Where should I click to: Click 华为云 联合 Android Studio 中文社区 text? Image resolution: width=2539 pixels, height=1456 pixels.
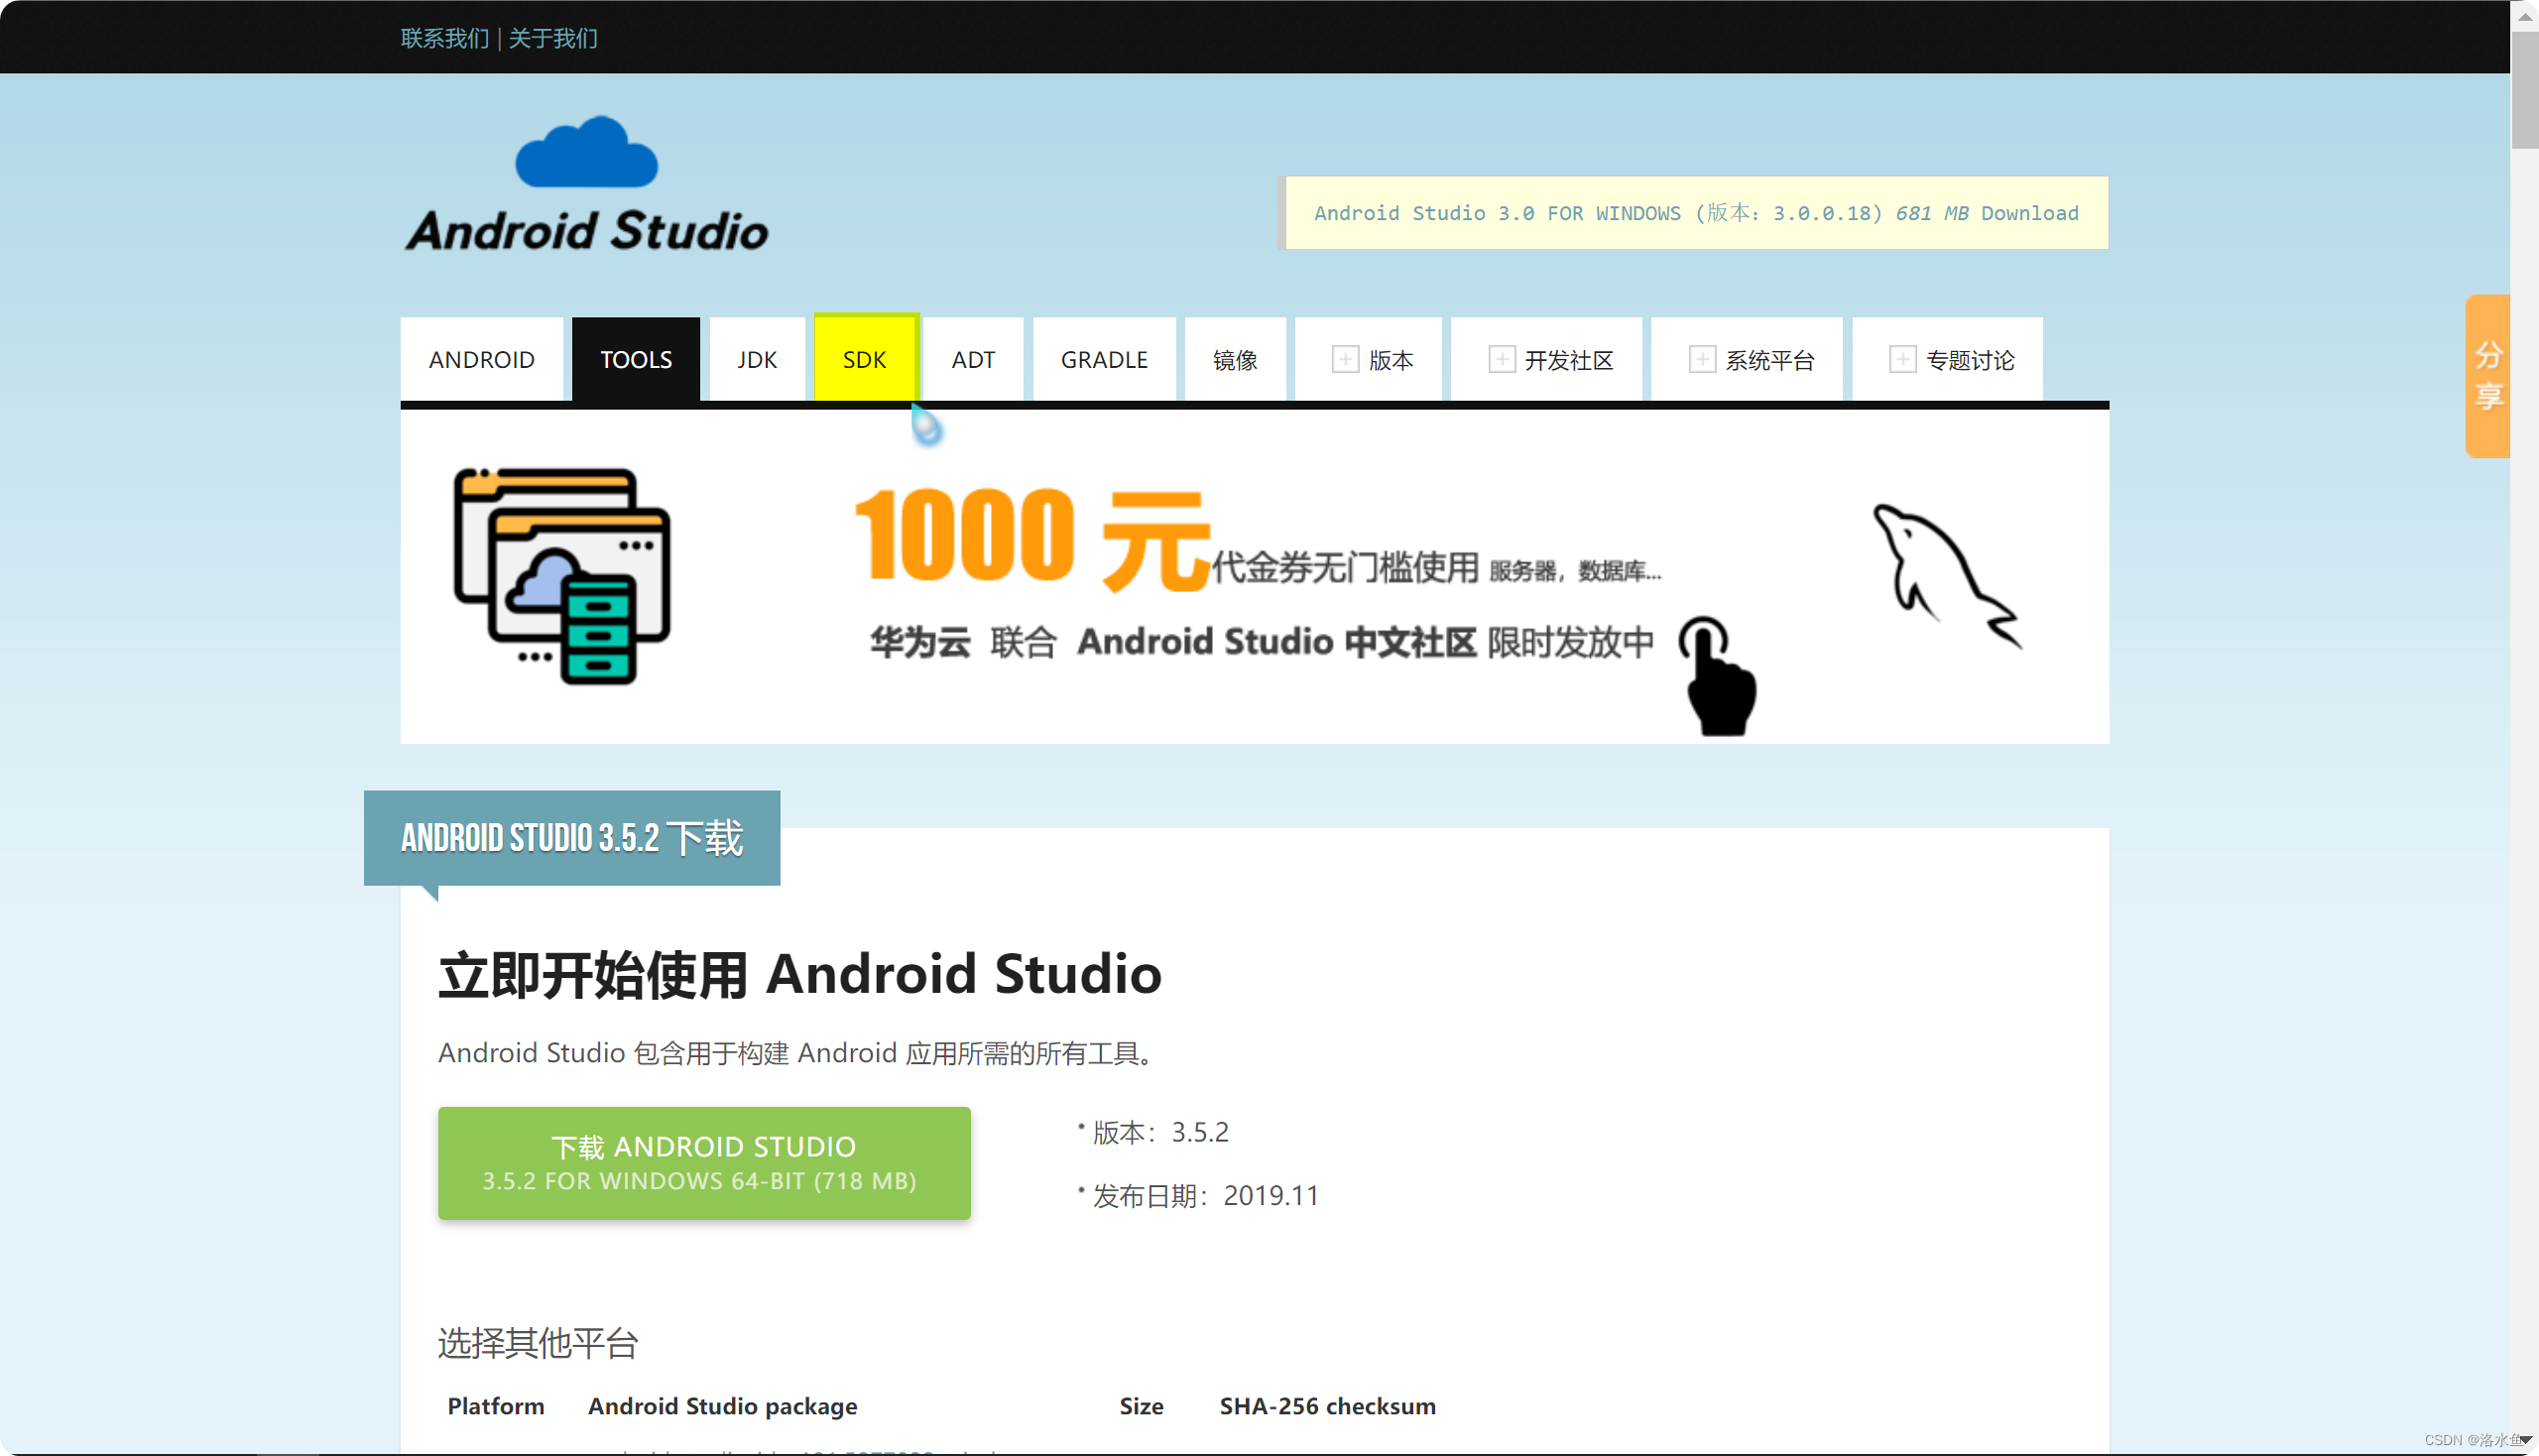pos(1173,642)
